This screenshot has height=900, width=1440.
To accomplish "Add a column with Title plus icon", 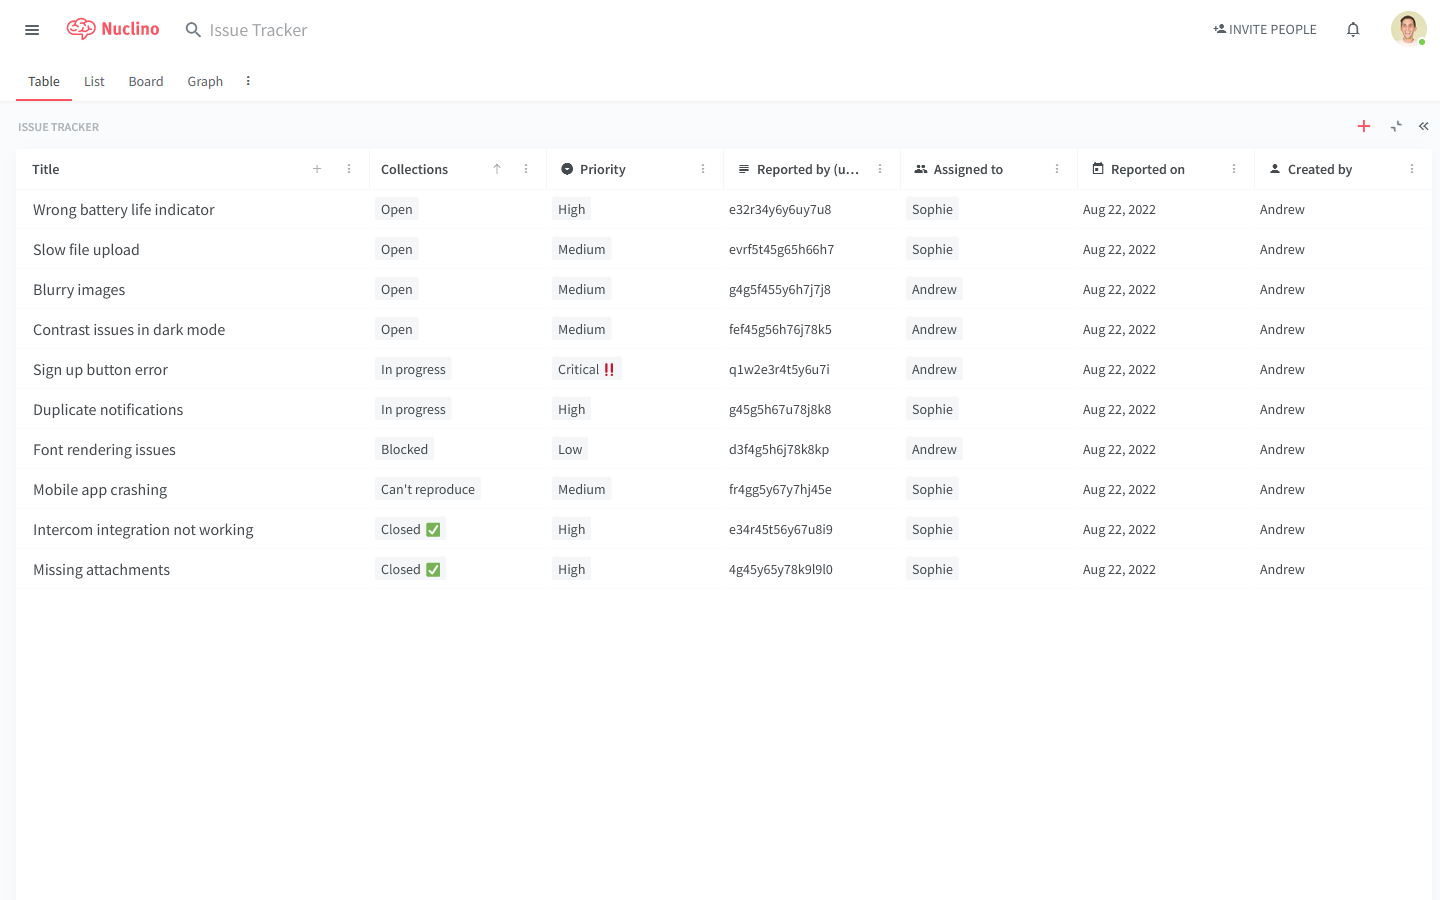I will click(x=317, y=169).
